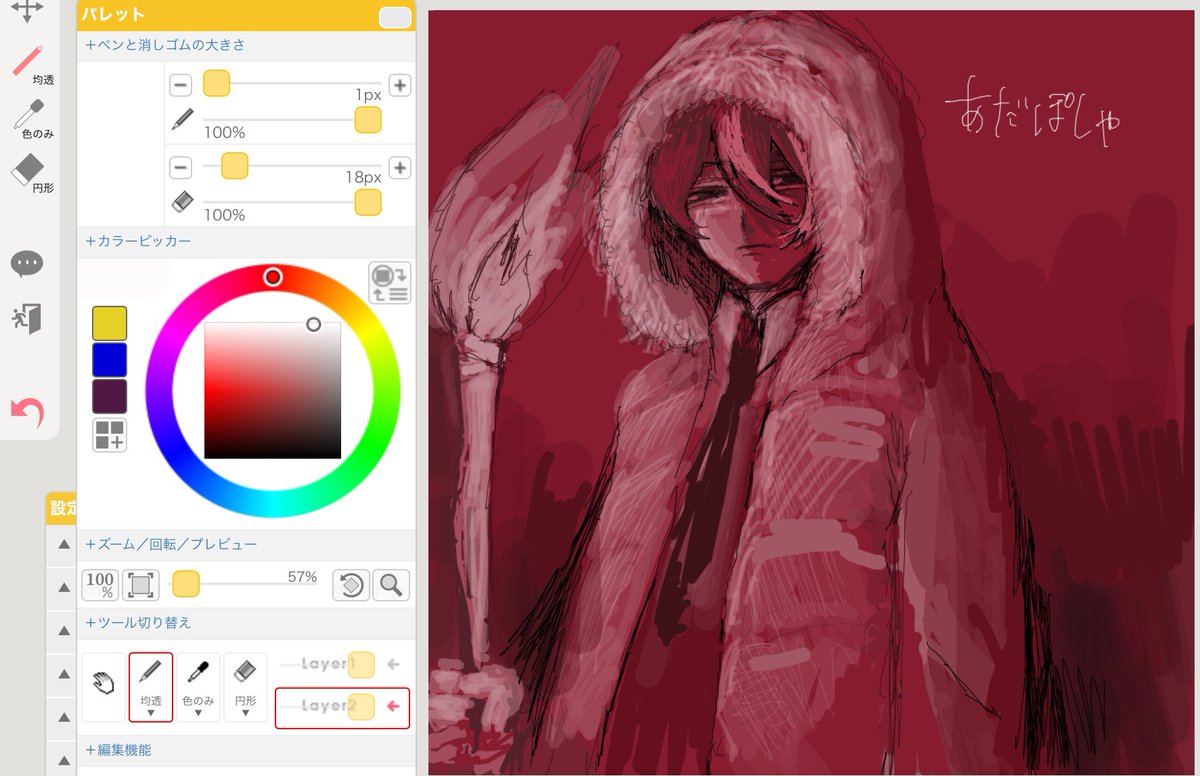The width and height of the screenshot is (1200, 776).
Task: Click the exit door icon
Action: point(27,319)
